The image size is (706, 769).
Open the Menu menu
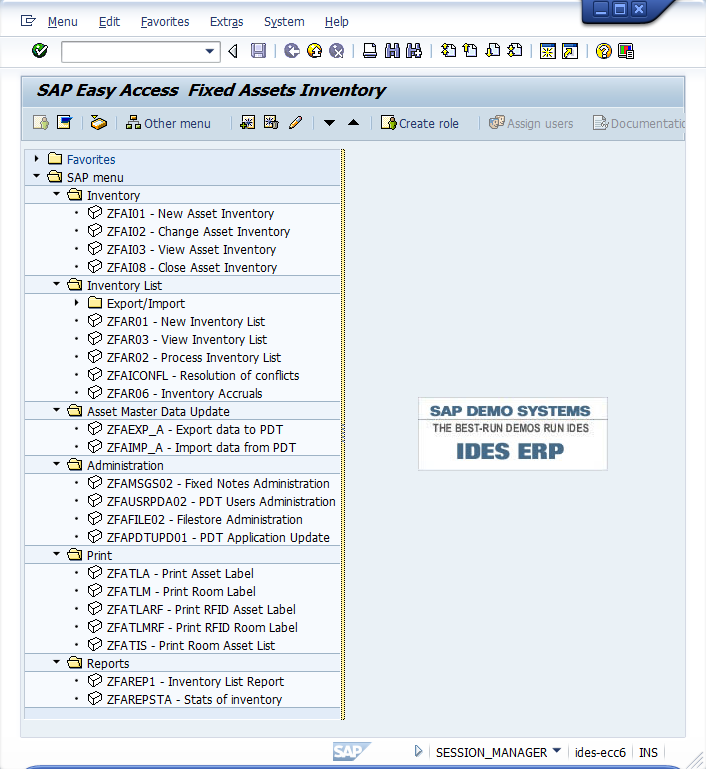tap(63, 22)
